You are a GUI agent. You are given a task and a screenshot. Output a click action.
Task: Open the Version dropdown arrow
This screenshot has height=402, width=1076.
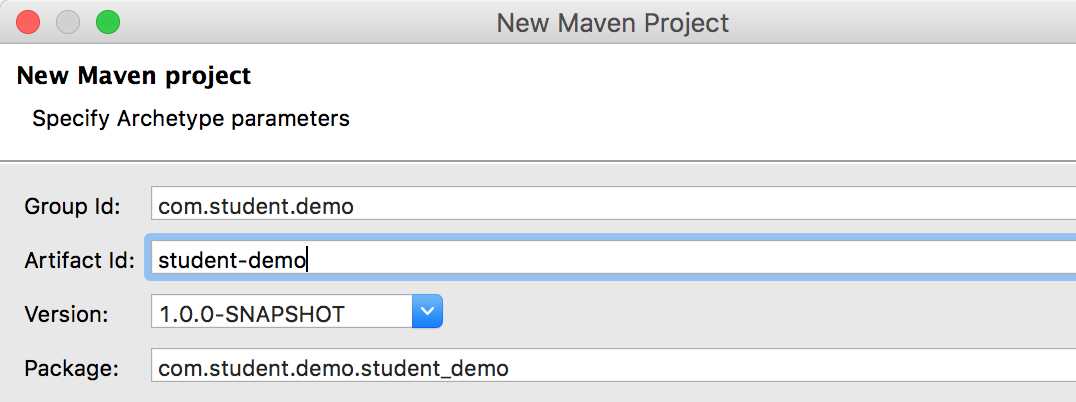(x=427, y=313)
